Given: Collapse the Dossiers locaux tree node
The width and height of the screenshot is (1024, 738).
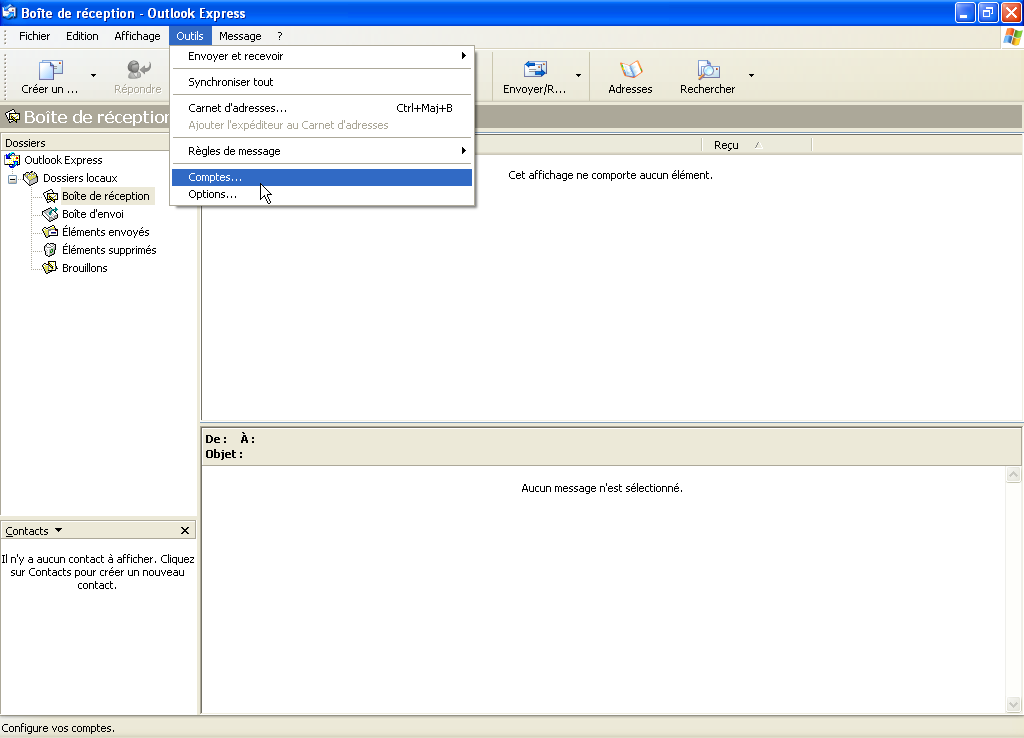Looking at the screenshot, I should click(x=12, y=178).
